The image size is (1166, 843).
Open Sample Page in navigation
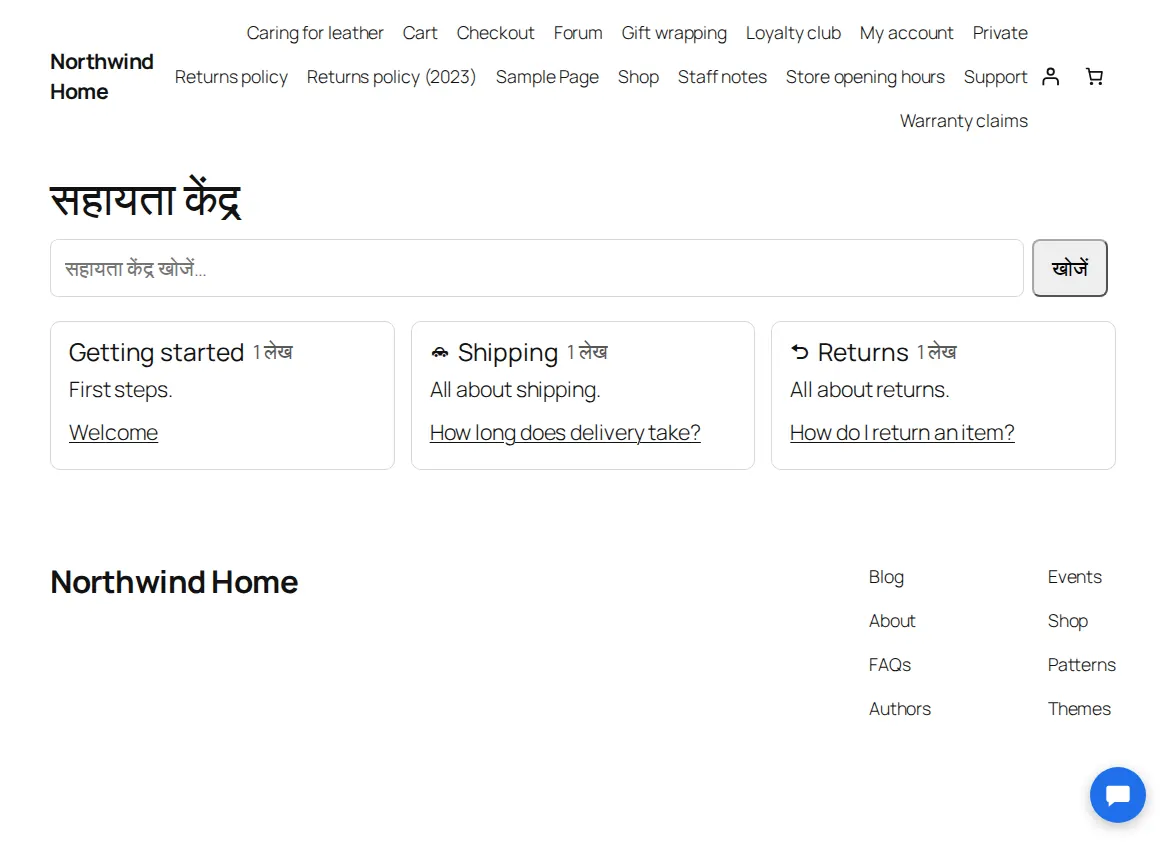[547, 77]
